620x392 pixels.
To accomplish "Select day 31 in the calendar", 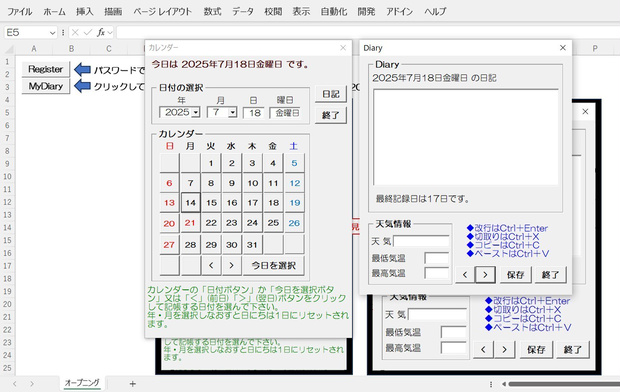I will pos(252,244).
